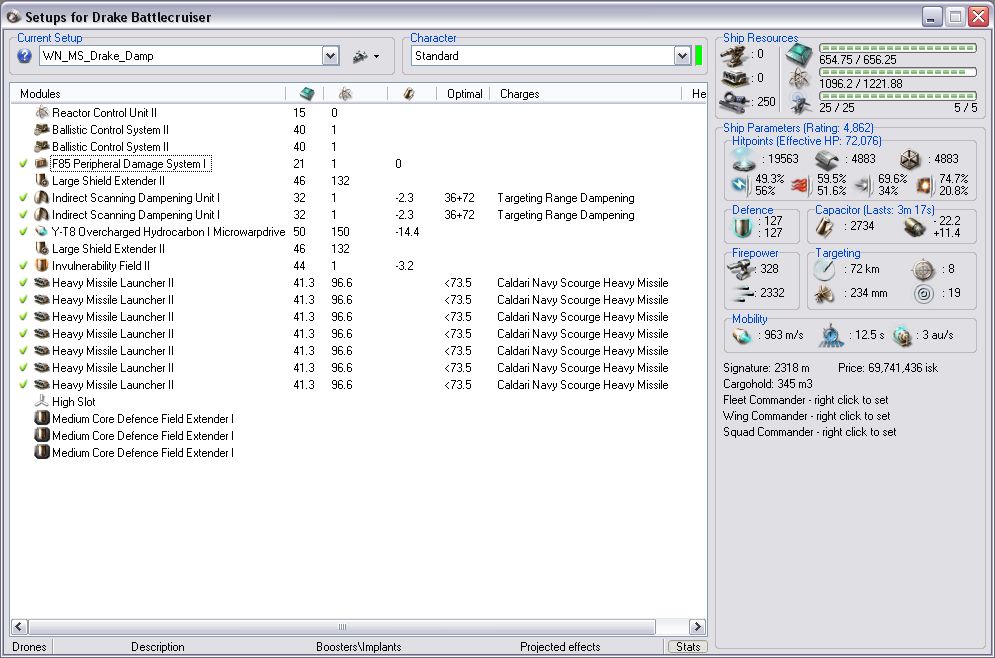Viewport: 995px width, 658px height.
Task: Click the launcher hardpoints icon in Ship Resources
Action: click(x=735, y=78)
